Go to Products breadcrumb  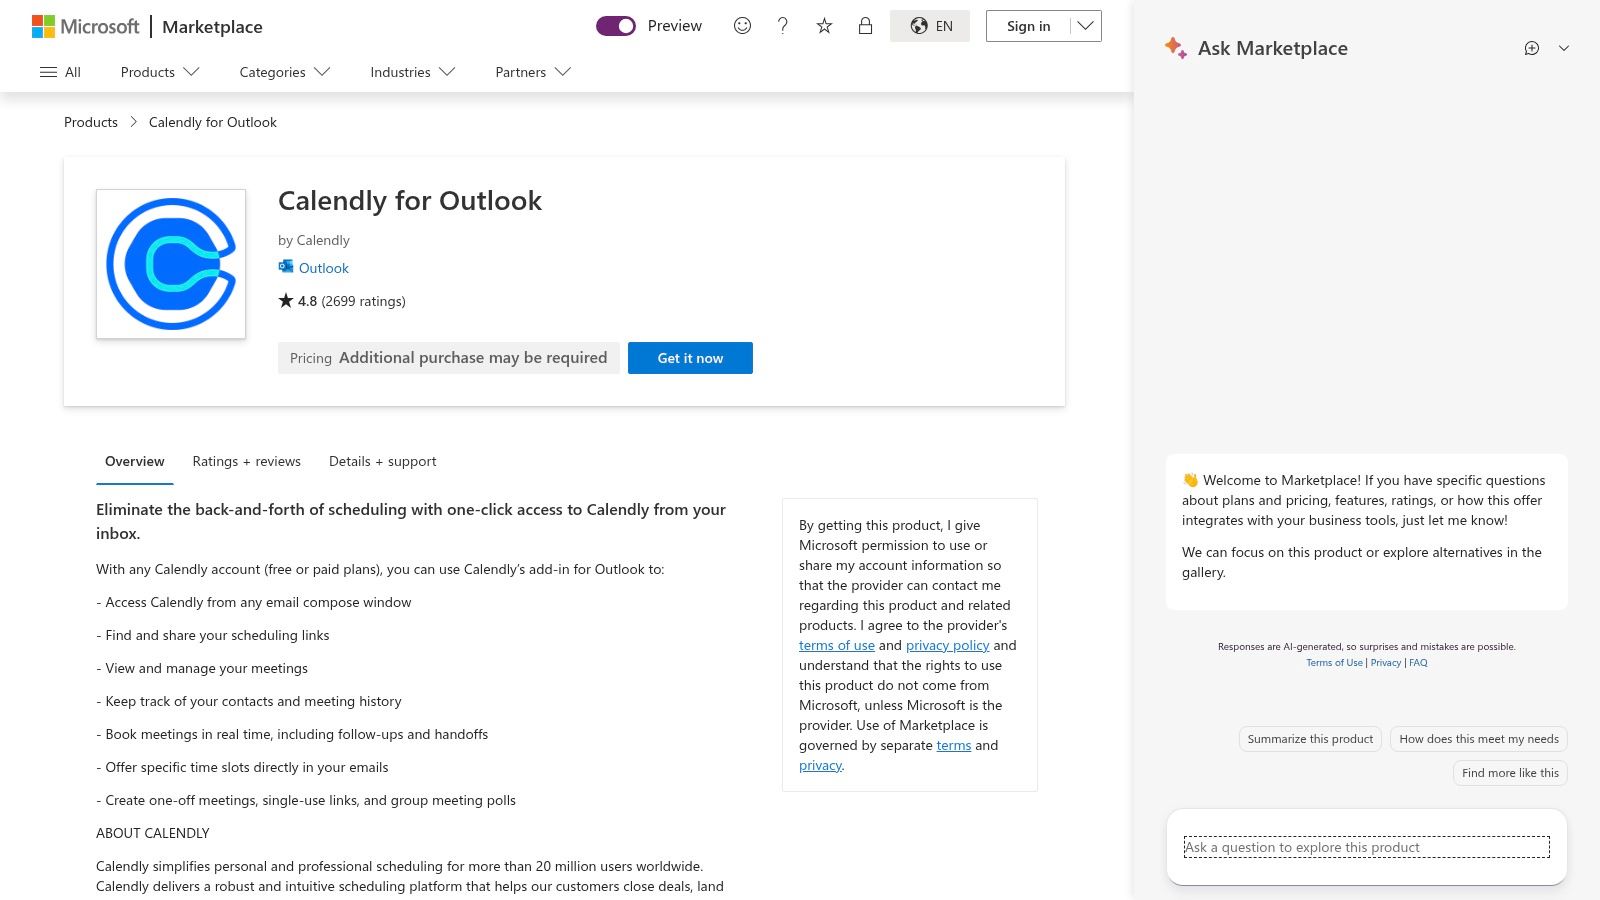point(91,122)
